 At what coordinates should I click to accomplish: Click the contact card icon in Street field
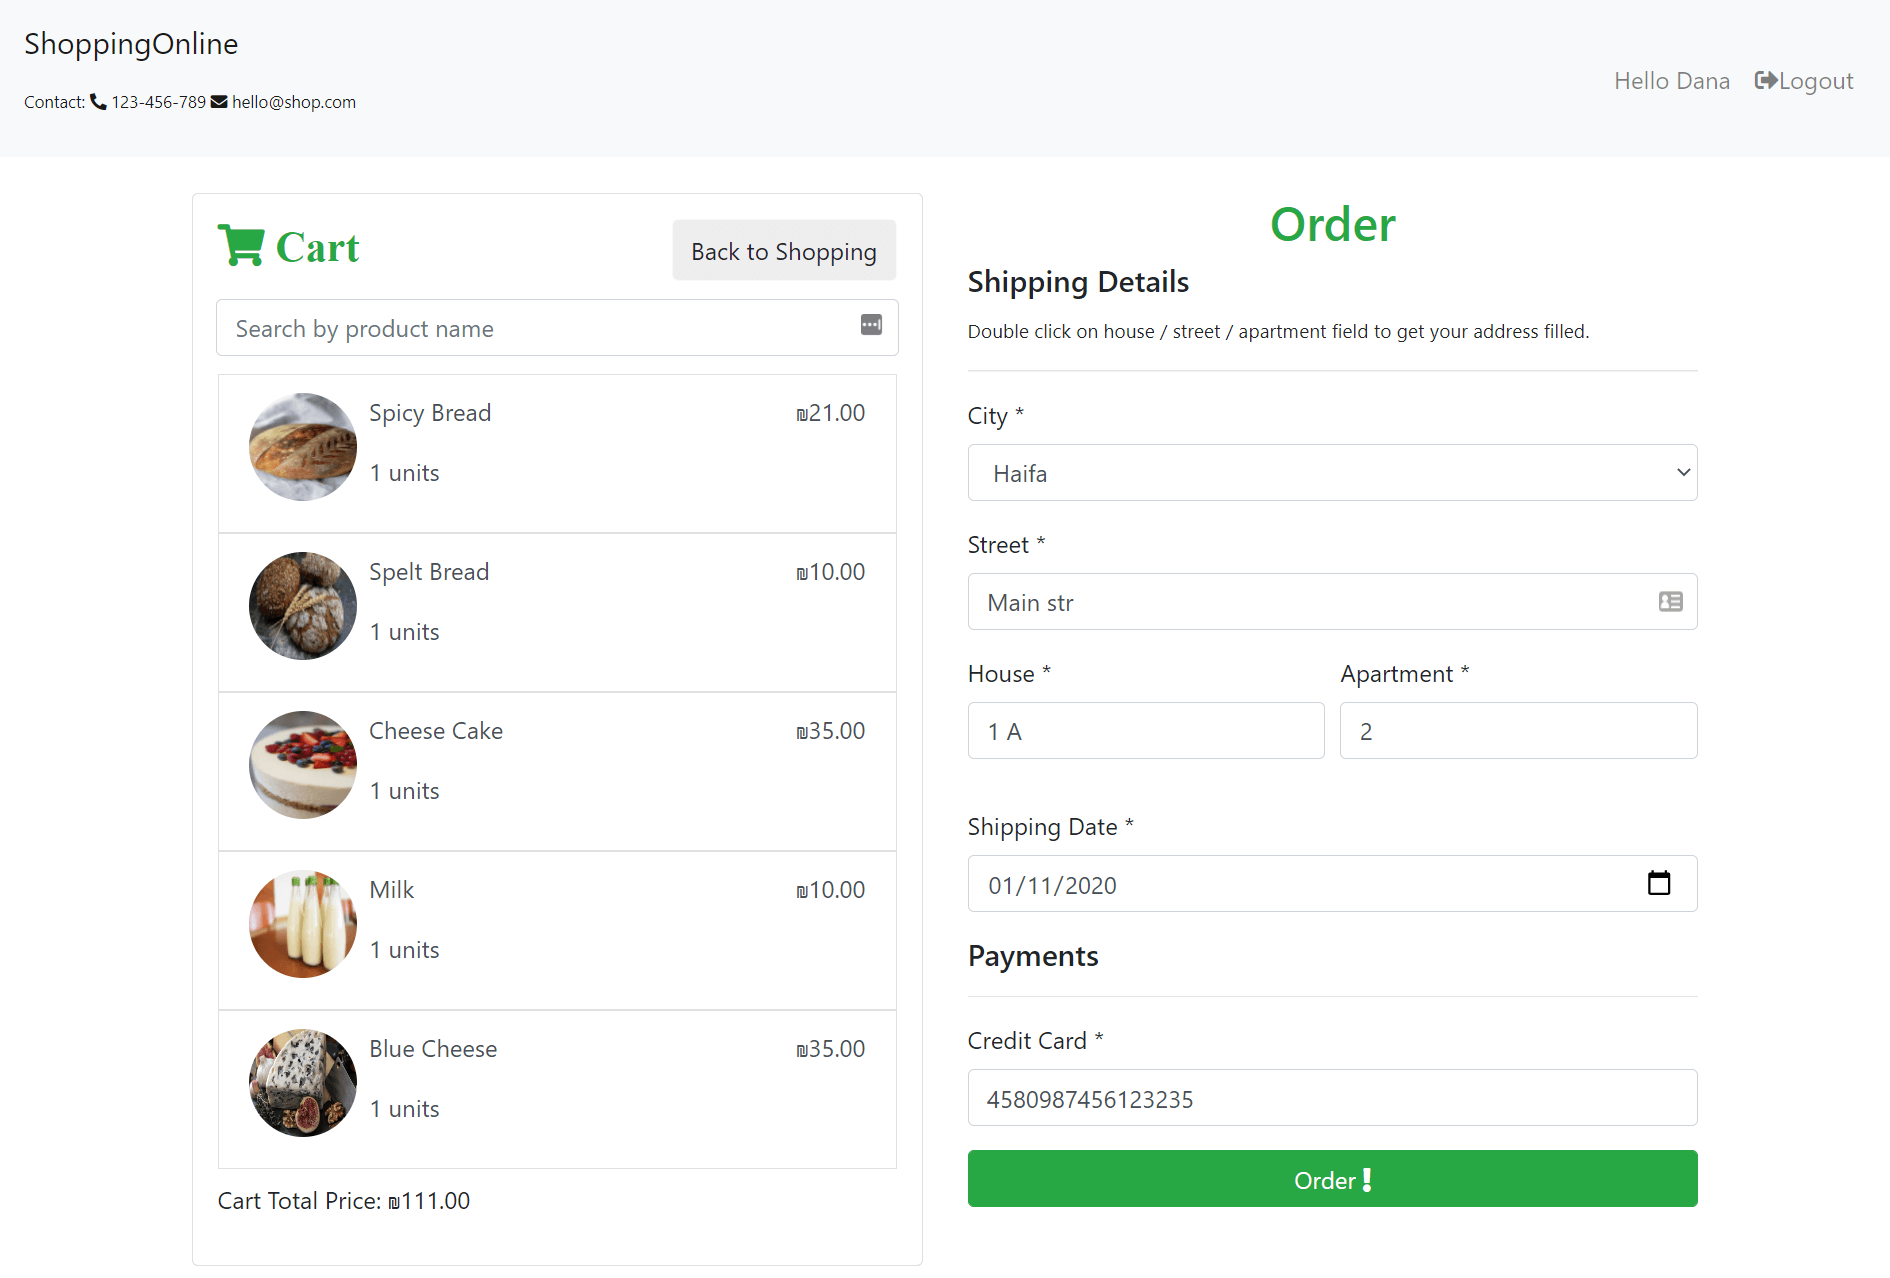pos(1670,601)
